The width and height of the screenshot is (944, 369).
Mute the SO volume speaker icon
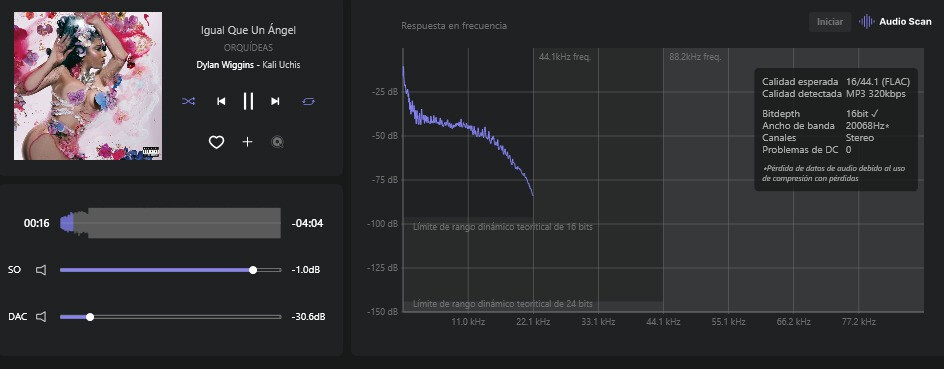[x=41, y=270]
